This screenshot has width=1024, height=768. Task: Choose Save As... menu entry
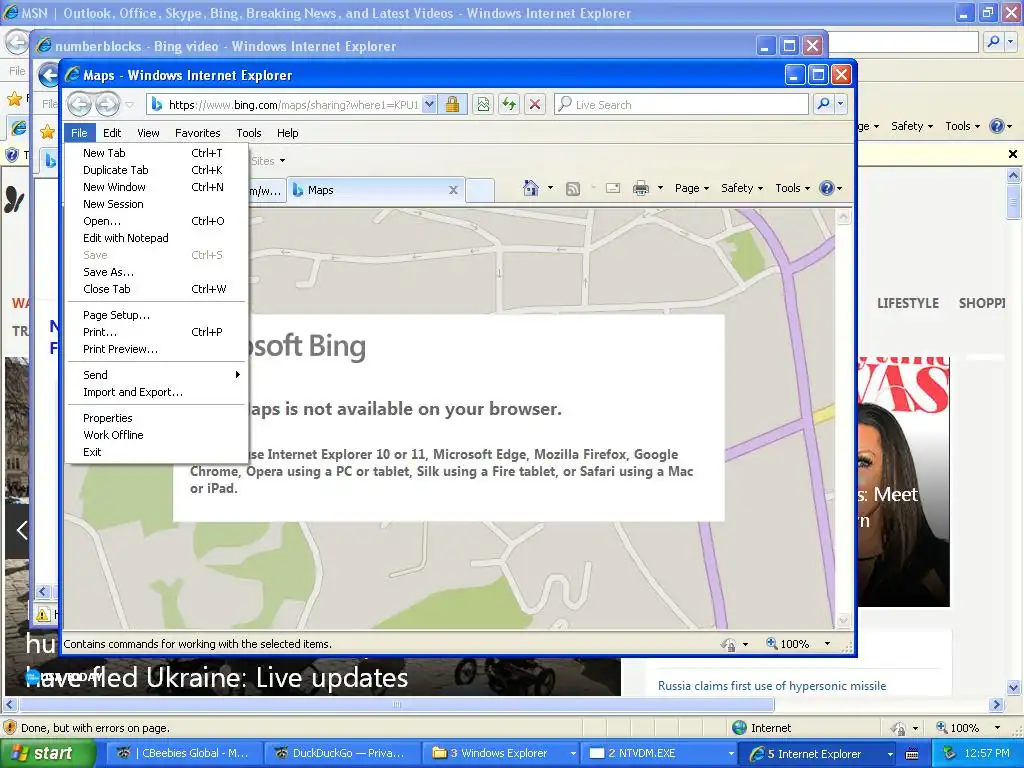coord(156,272)
